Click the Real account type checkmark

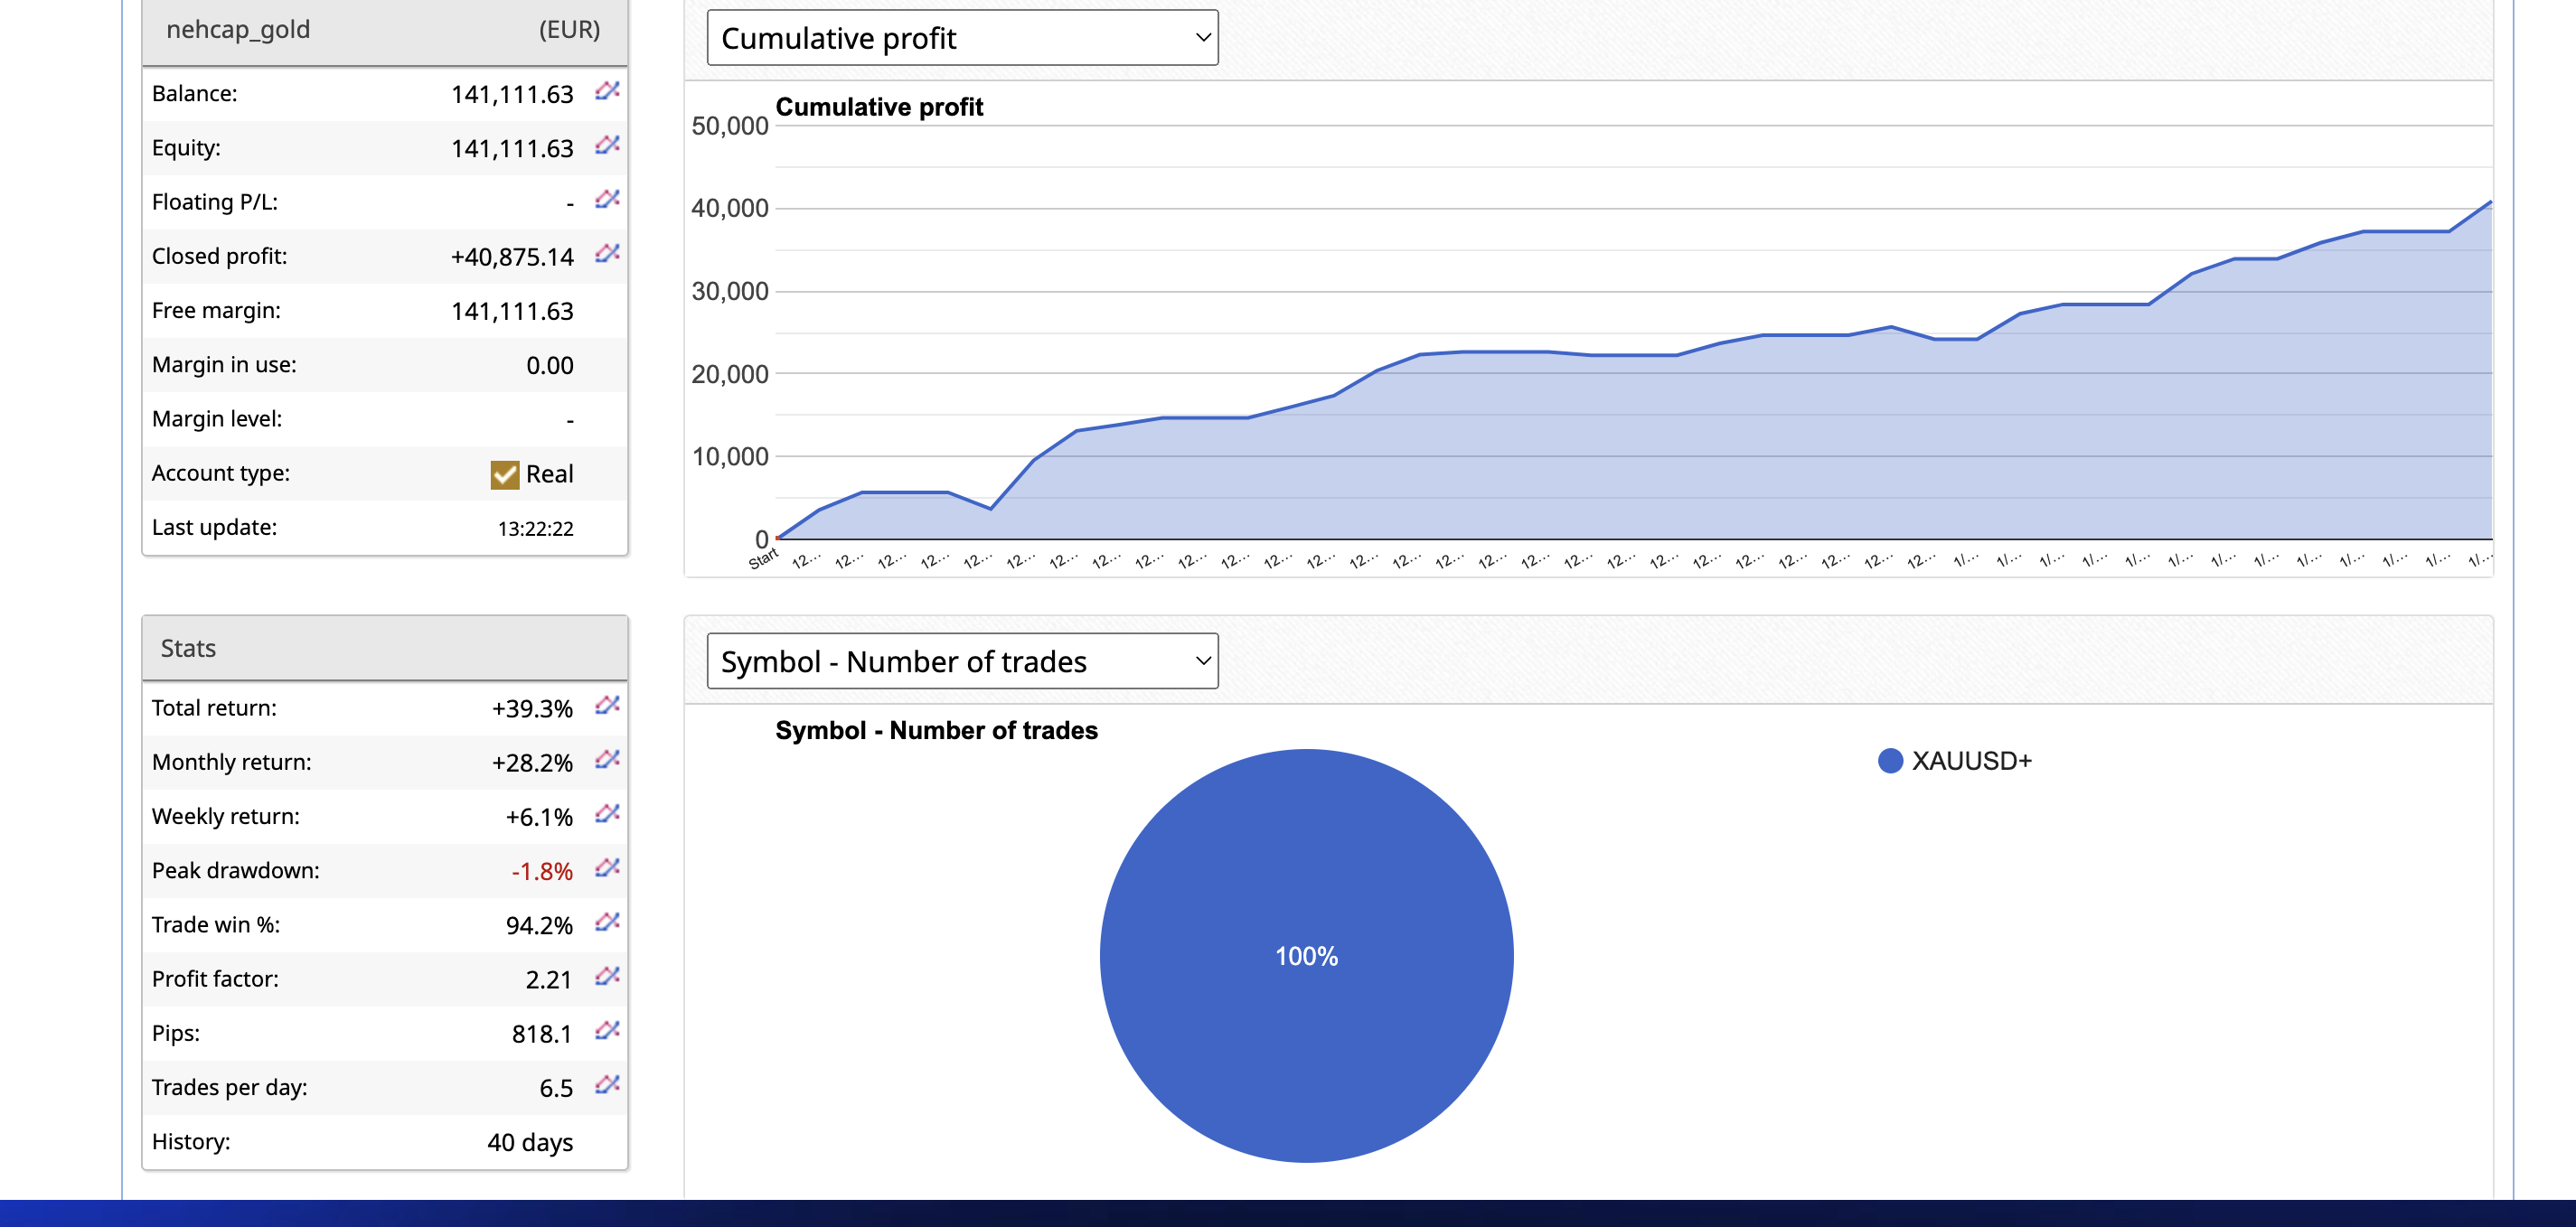(x=505, y=474)
